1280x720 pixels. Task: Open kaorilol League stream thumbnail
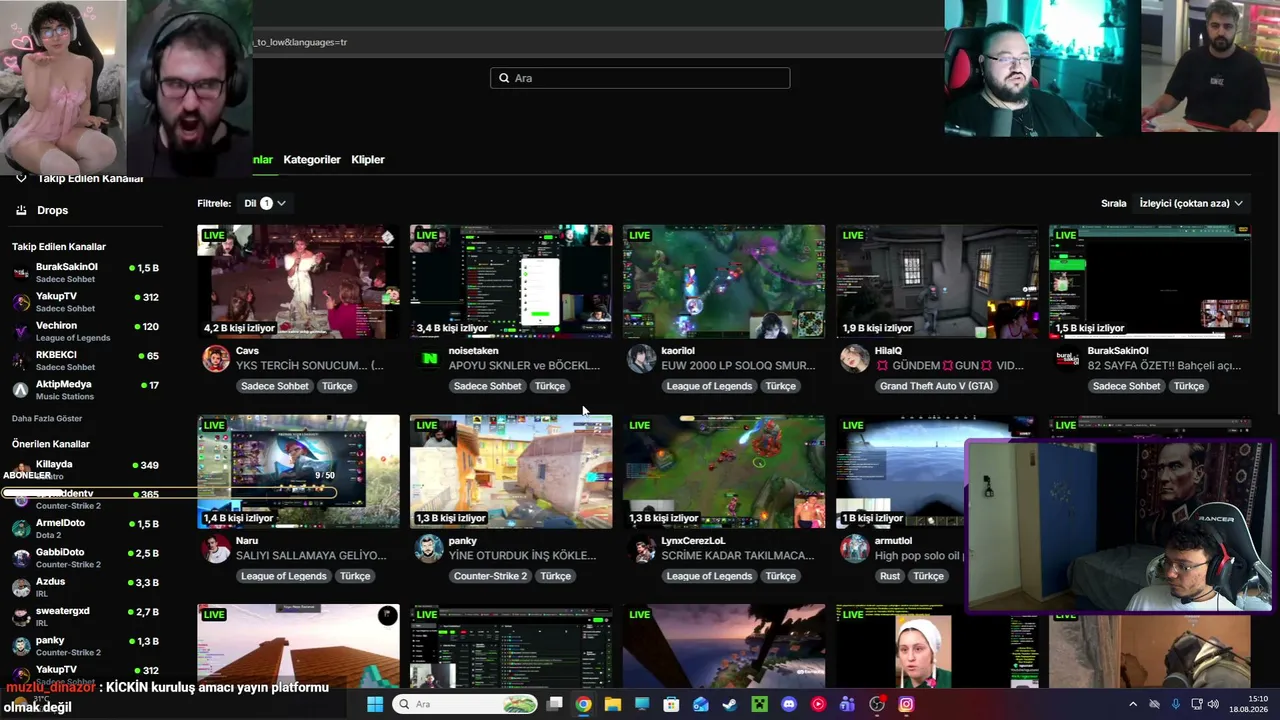(724, 281)
